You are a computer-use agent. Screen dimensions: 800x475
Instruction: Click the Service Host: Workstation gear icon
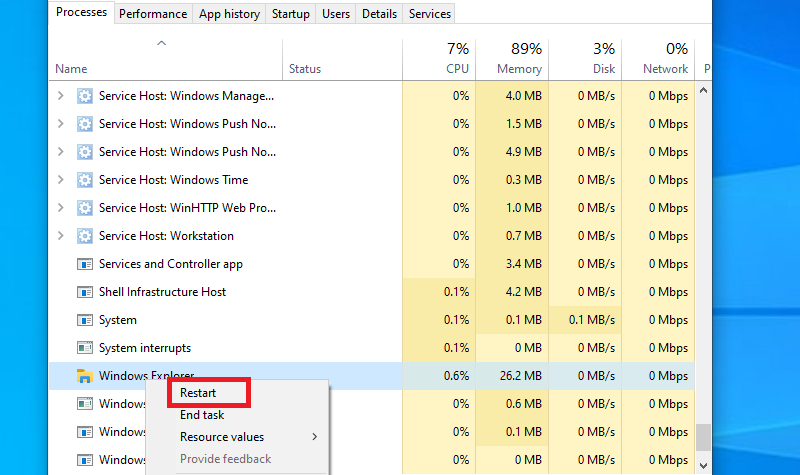click(x=85, y=236)
